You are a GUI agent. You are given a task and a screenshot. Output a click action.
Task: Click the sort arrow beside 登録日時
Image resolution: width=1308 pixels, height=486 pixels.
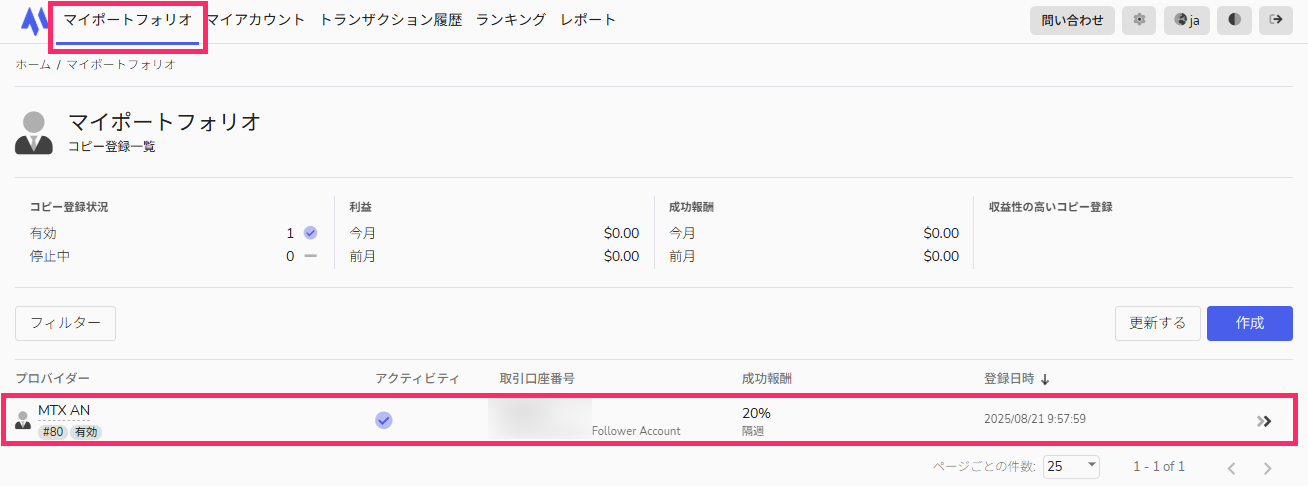point(1045,379)
